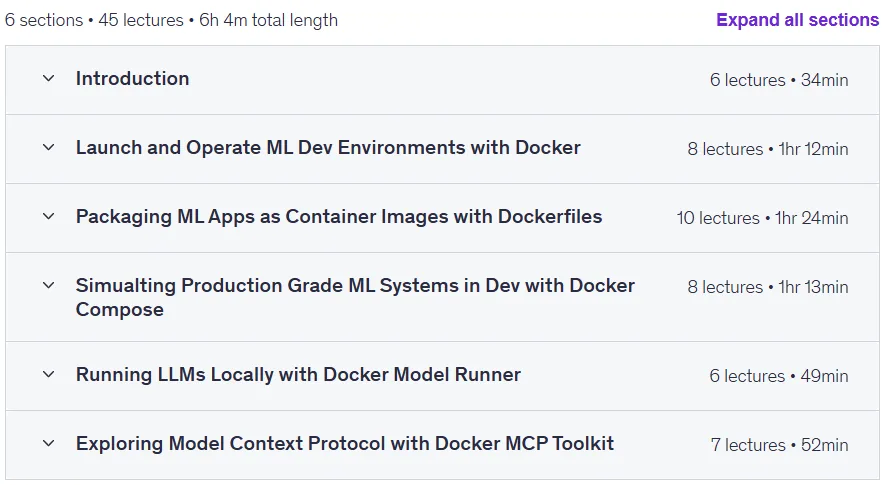The height and width of the screenshot is (485, 884).
Task: Click '7 lectures • 52min' text
Action: [779, 445]
